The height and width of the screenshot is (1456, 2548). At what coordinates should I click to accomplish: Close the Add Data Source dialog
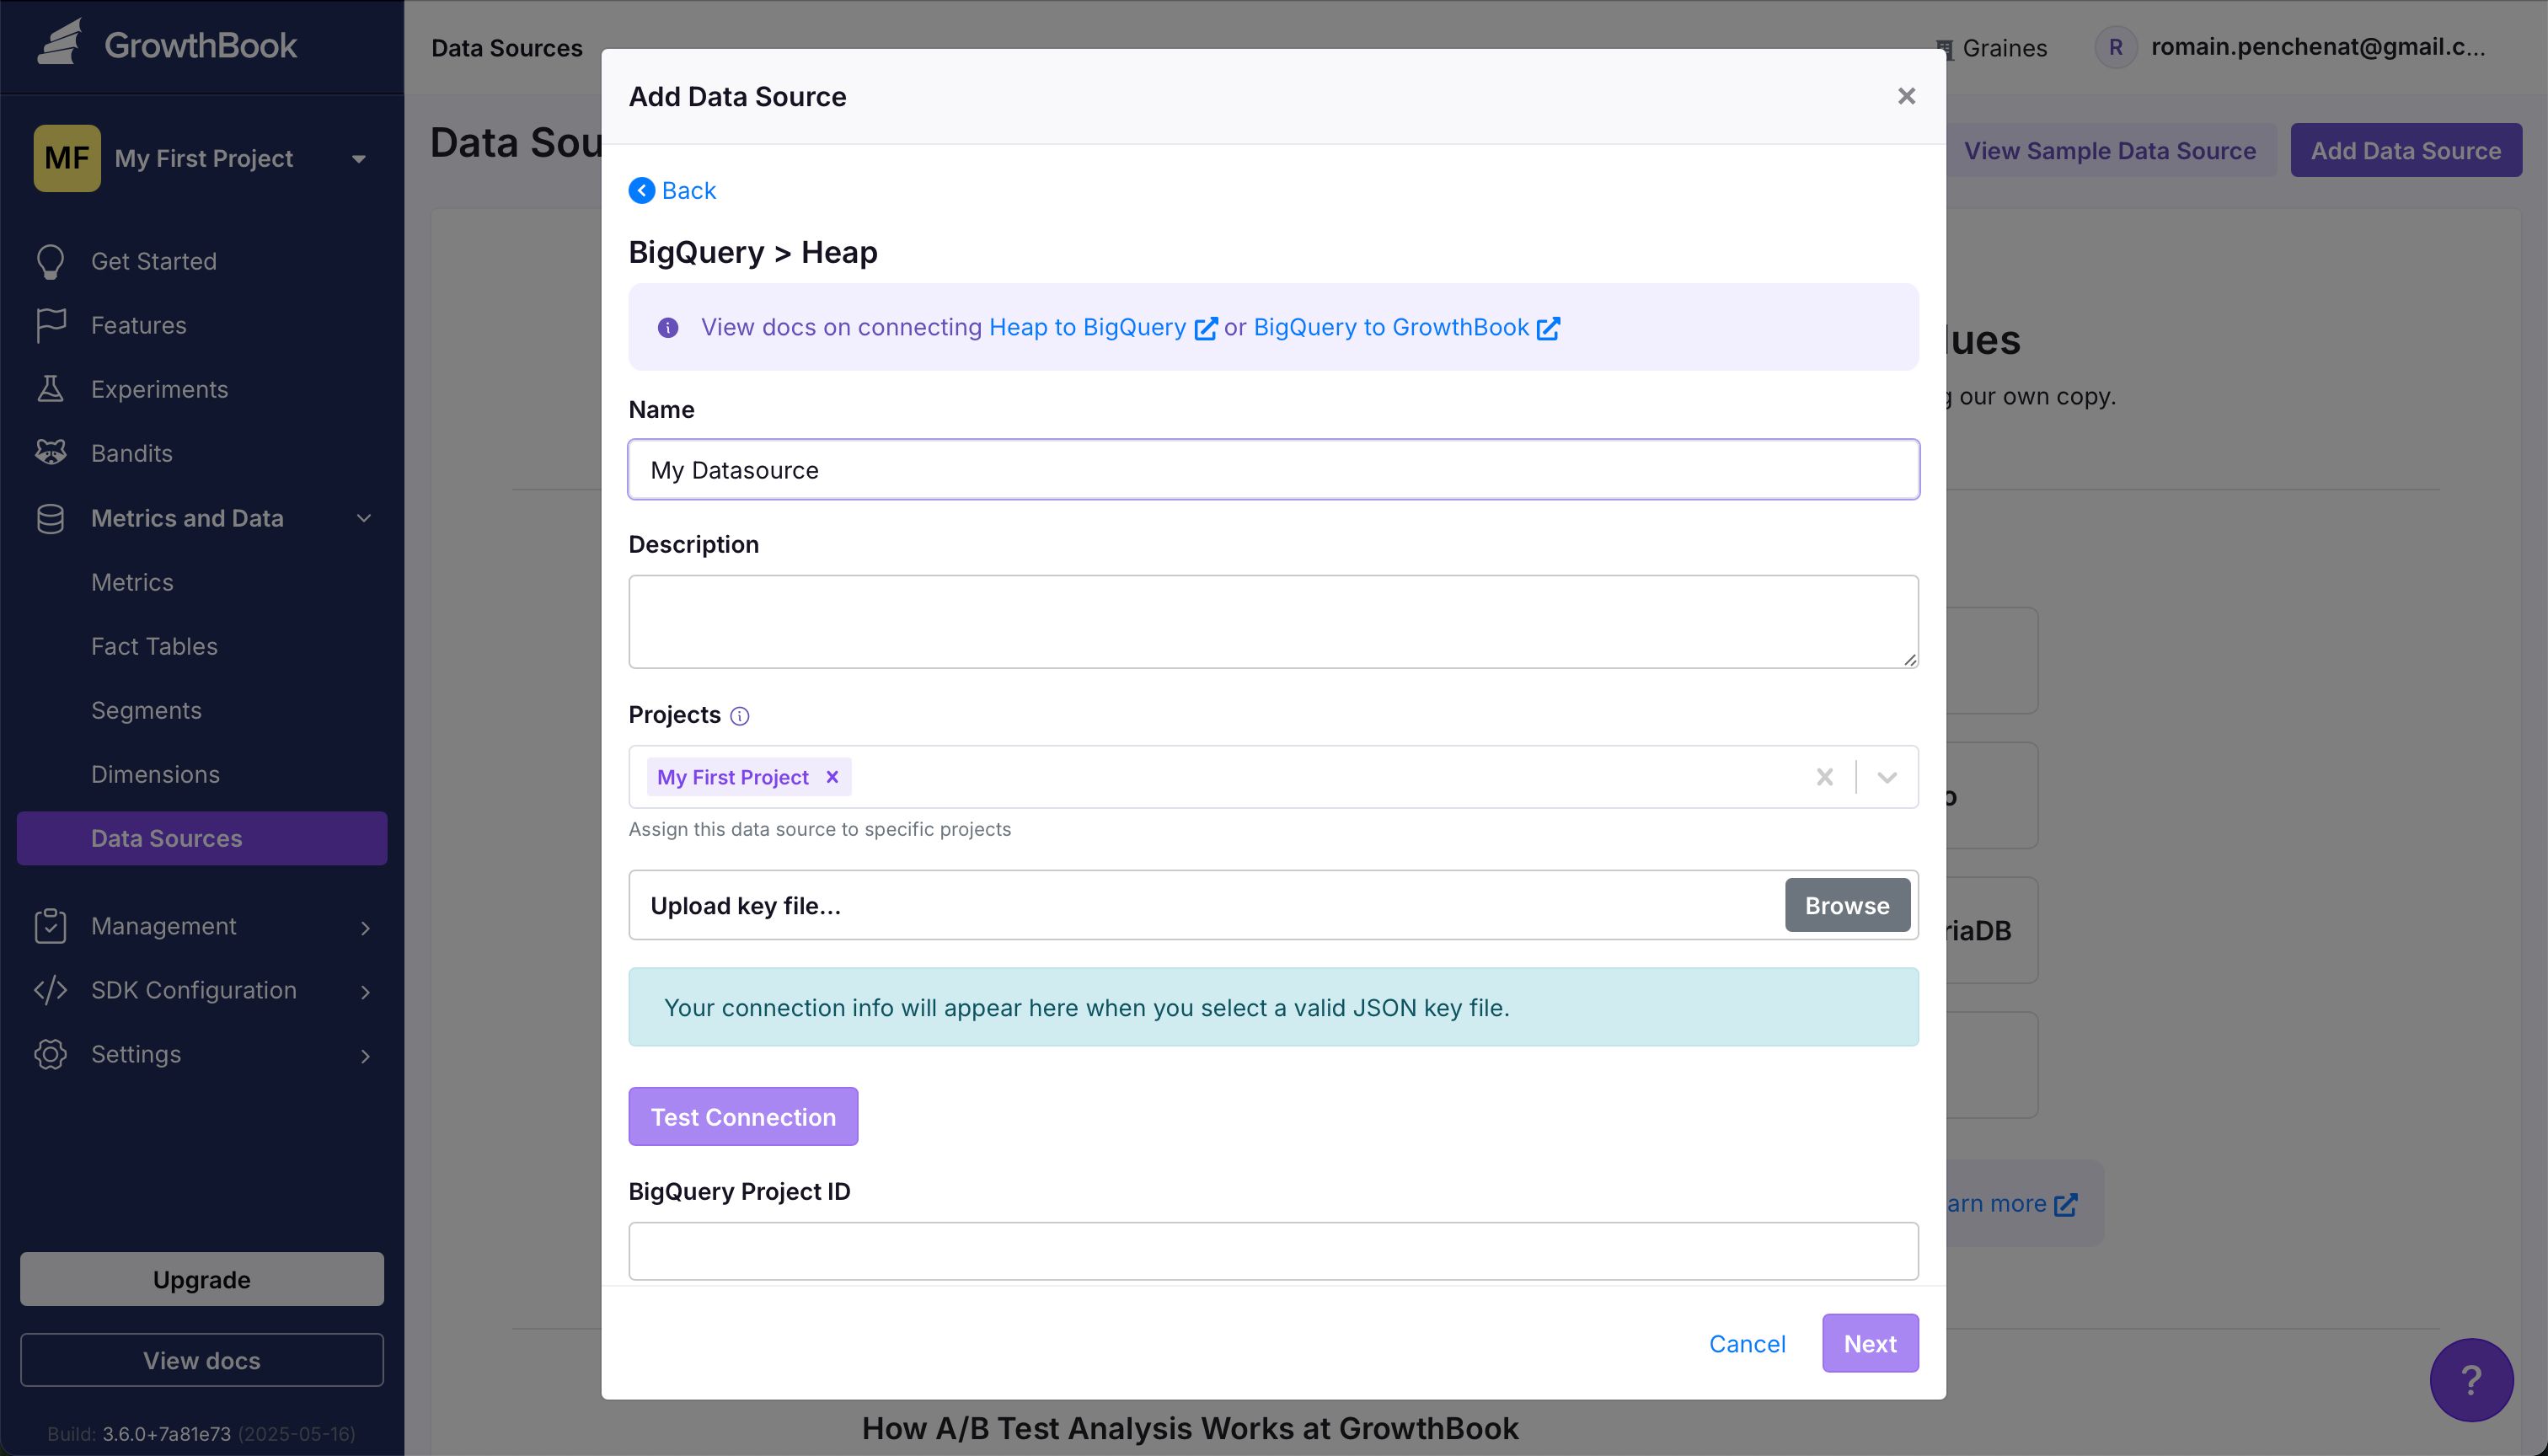(x=1906, y=96)
